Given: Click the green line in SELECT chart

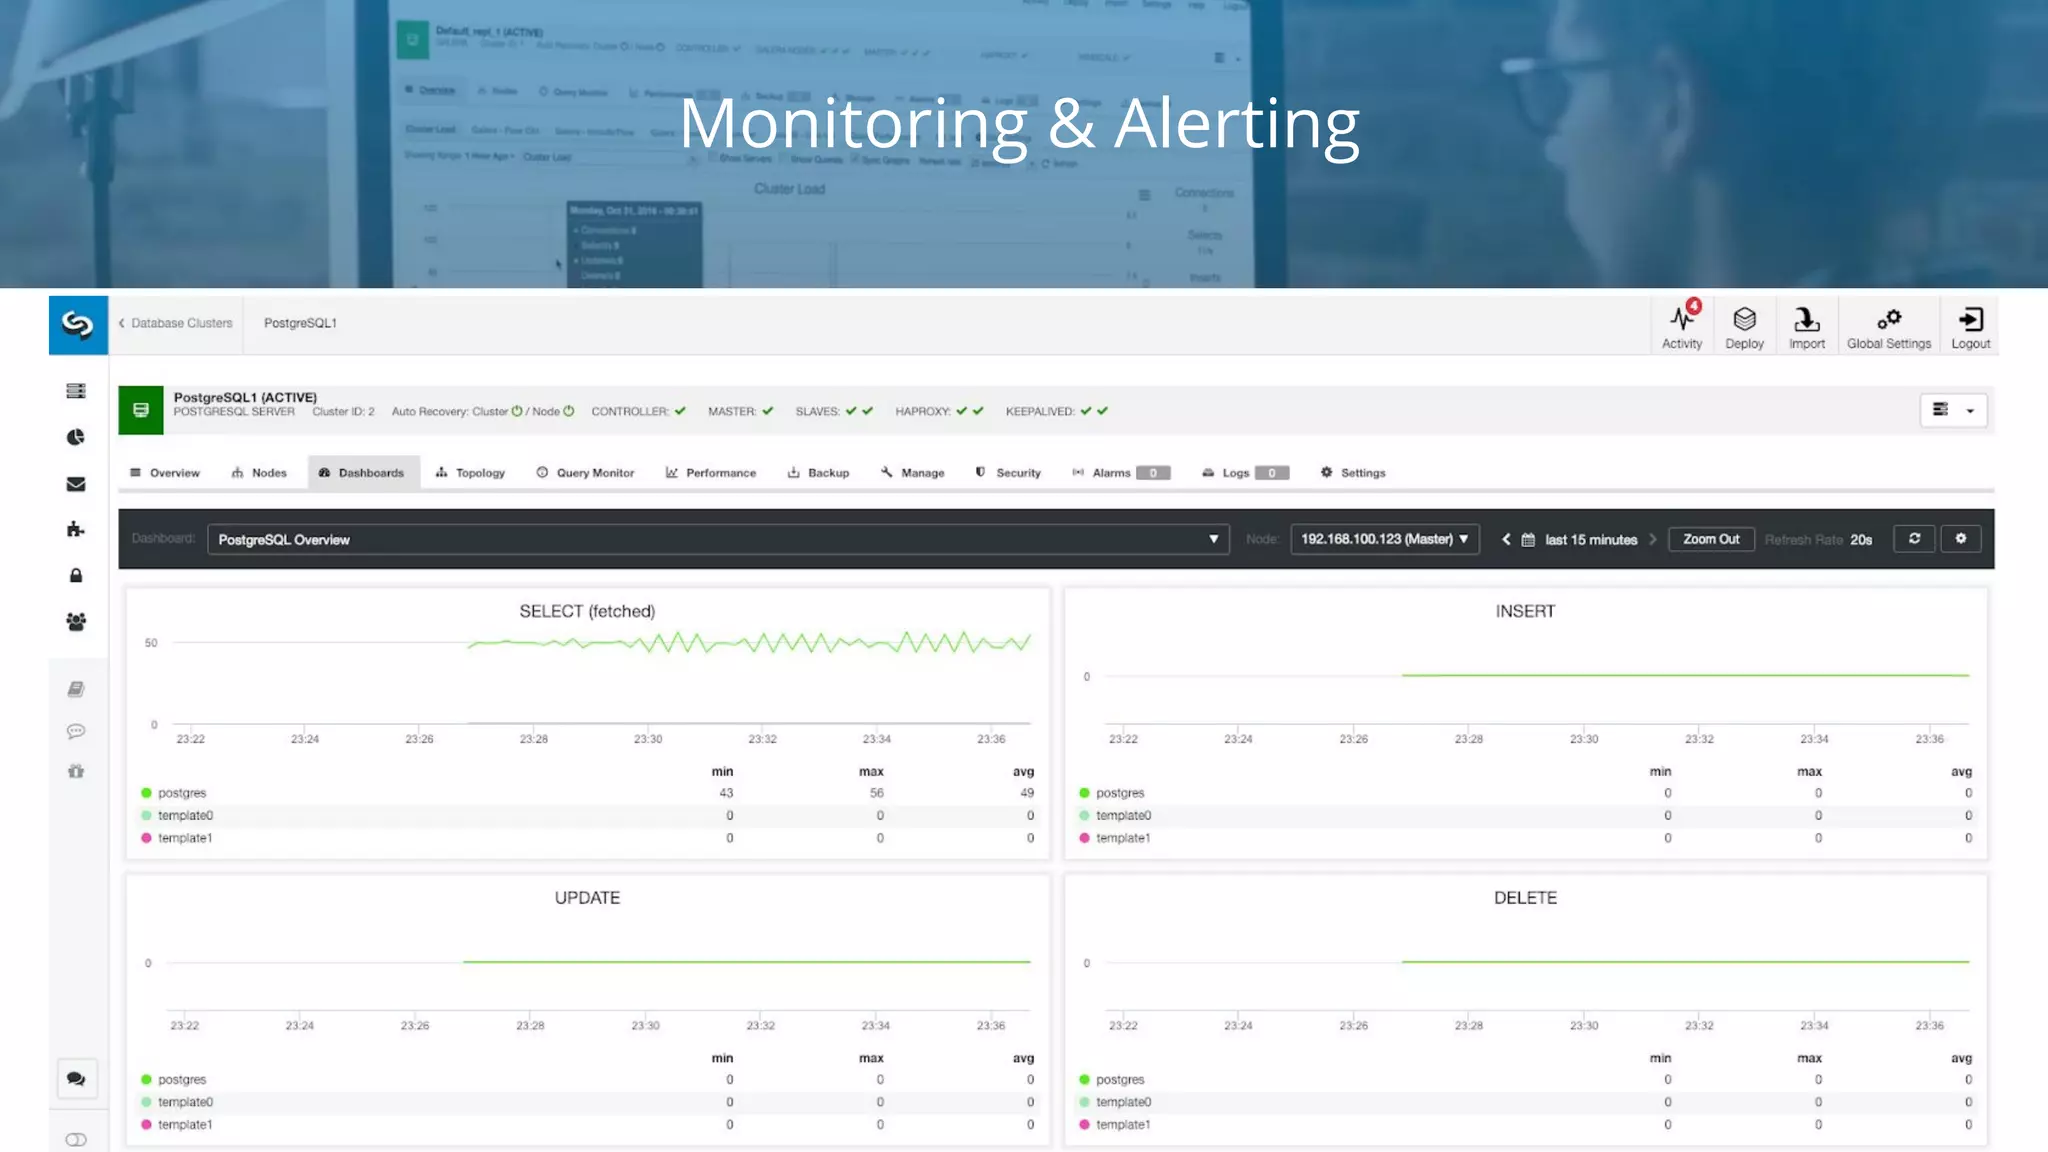Looking at the screenshot, I should click(748, 643).
